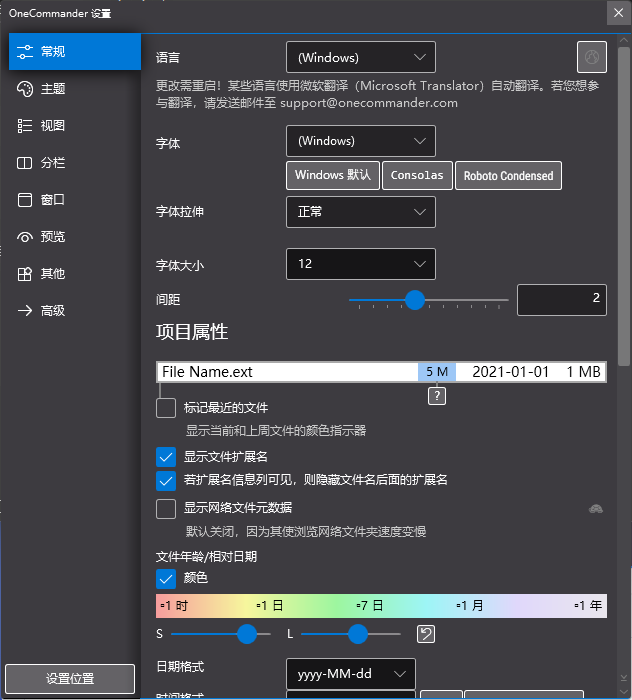Screen dimensions: 632x700
Task: Click the question mark help icon
Action: [x=437, y=396]
